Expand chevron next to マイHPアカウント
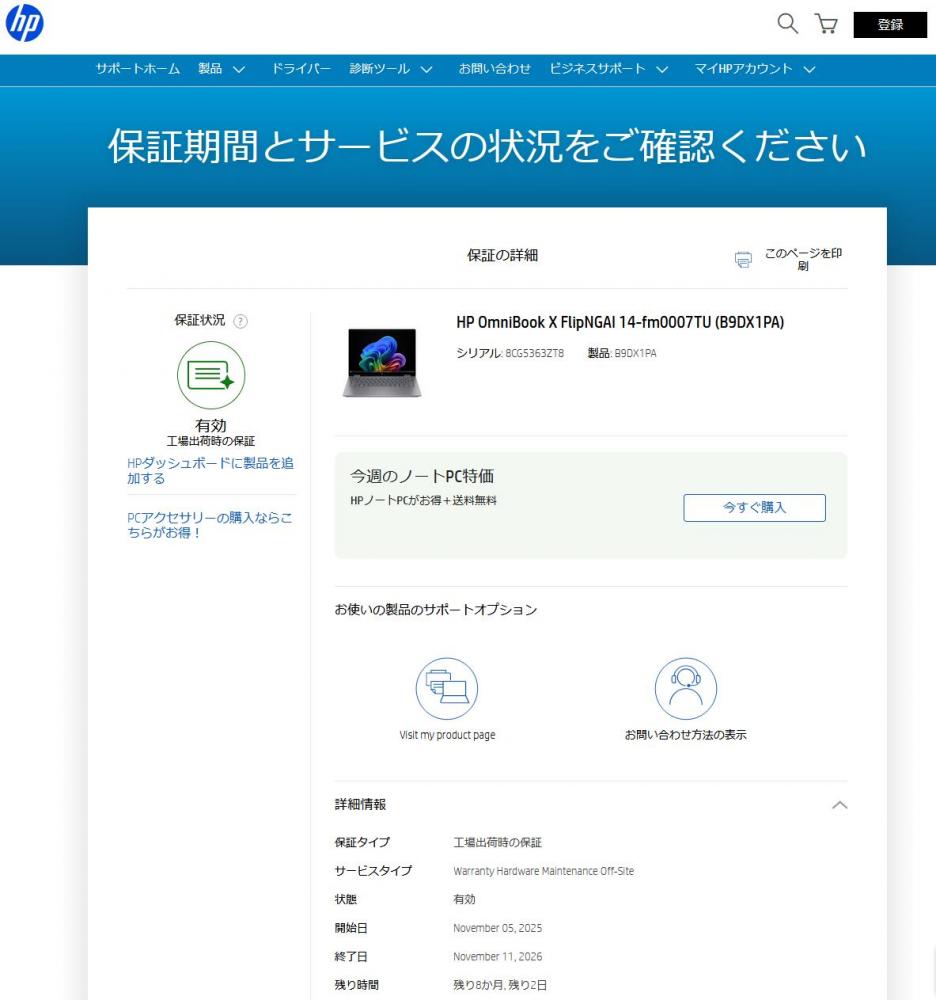 (x=809, y=70)
